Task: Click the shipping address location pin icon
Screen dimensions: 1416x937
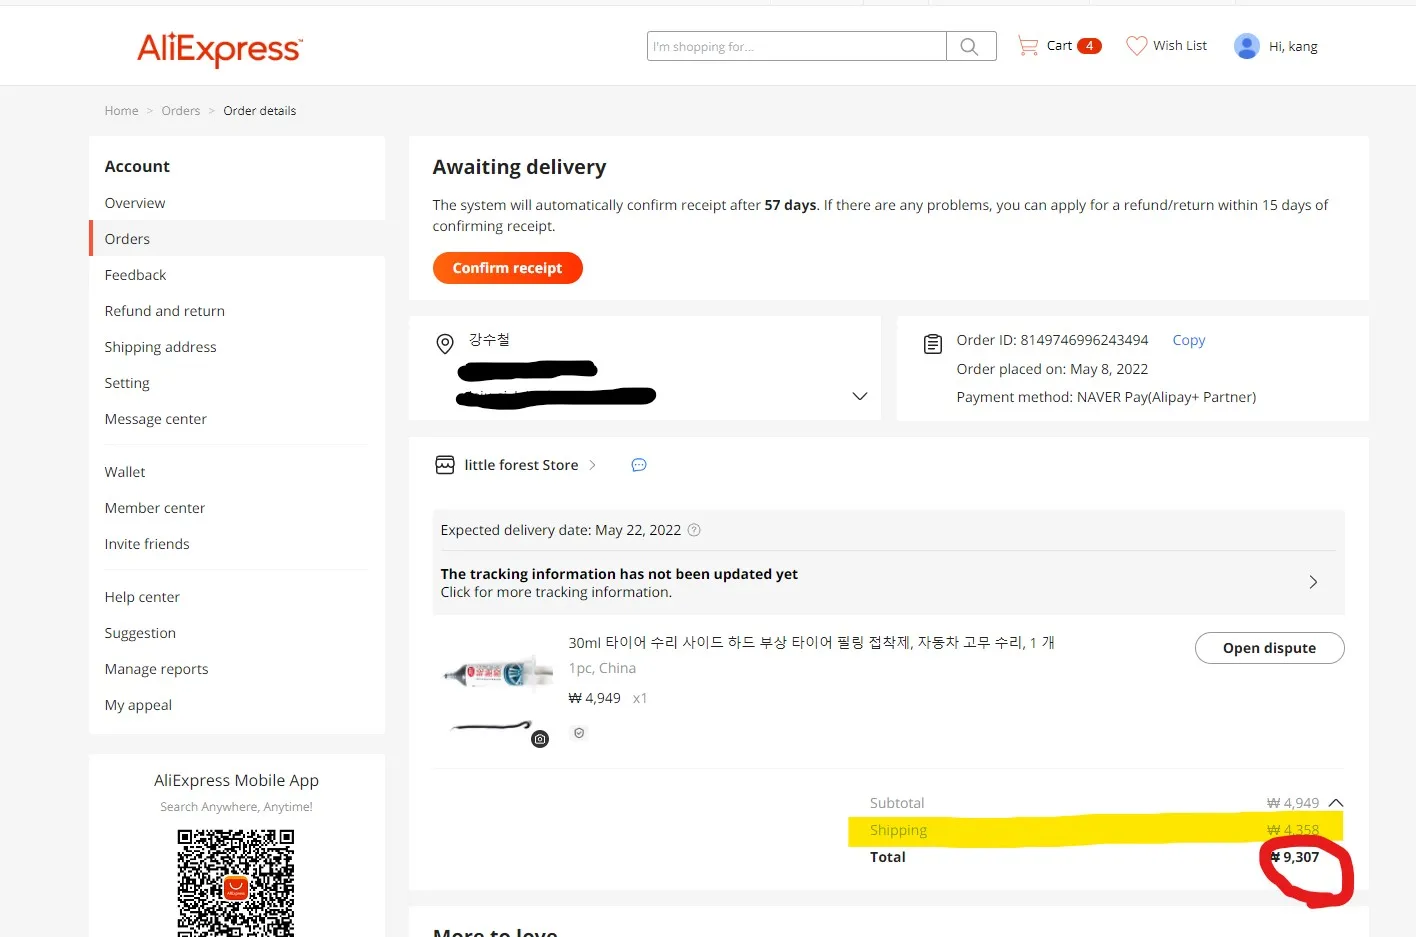Action: click(x=445, y=344)
